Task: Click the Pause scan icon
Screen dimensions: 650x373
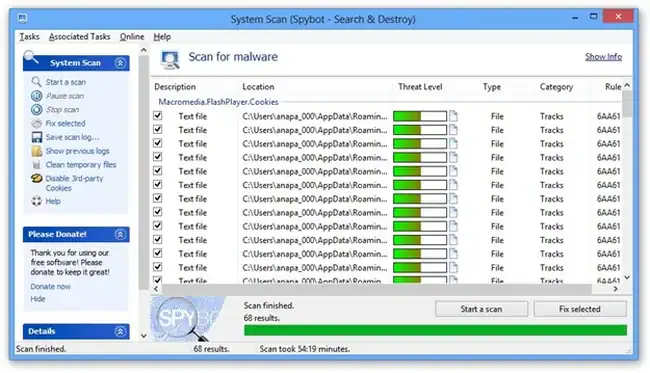Action: click(36, 96)
